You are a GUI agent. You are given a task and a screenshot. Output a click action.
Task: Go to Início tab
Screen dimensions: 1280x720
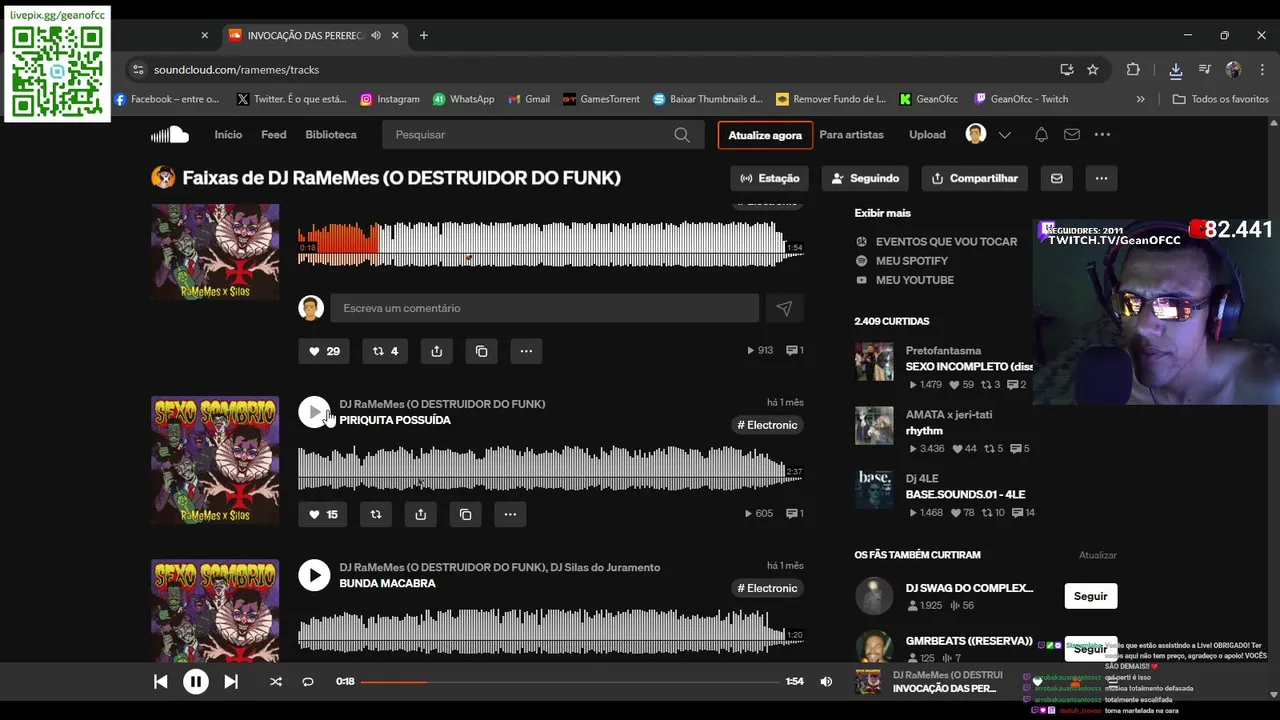pyautogui.click(x=228, y=135)
